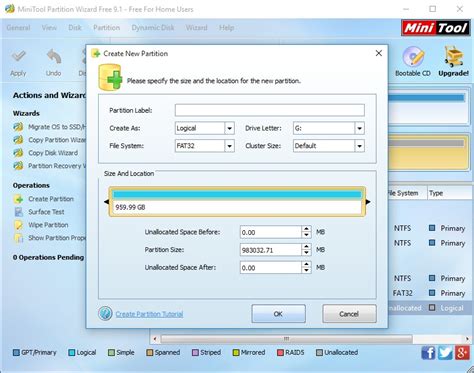This screenshot has width=474, height=373.
Task: Click the Type column header
Action: click(450, 193)
